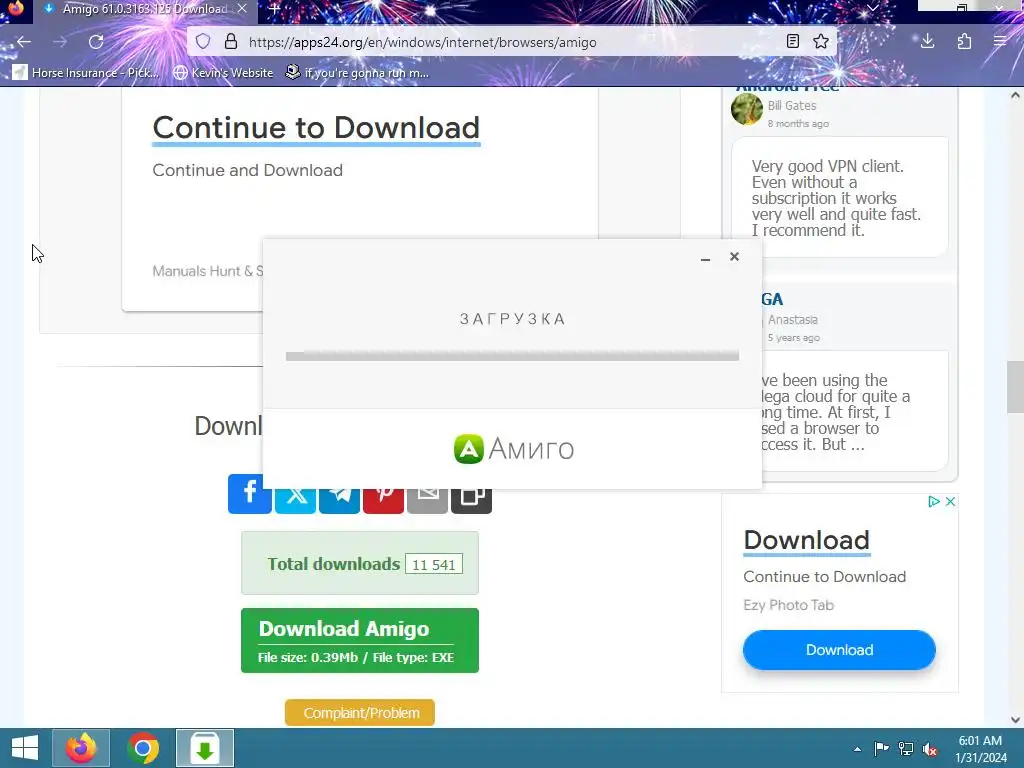Open the taskbar clock and date
1024x768 pixels.
tap(980, 749)
